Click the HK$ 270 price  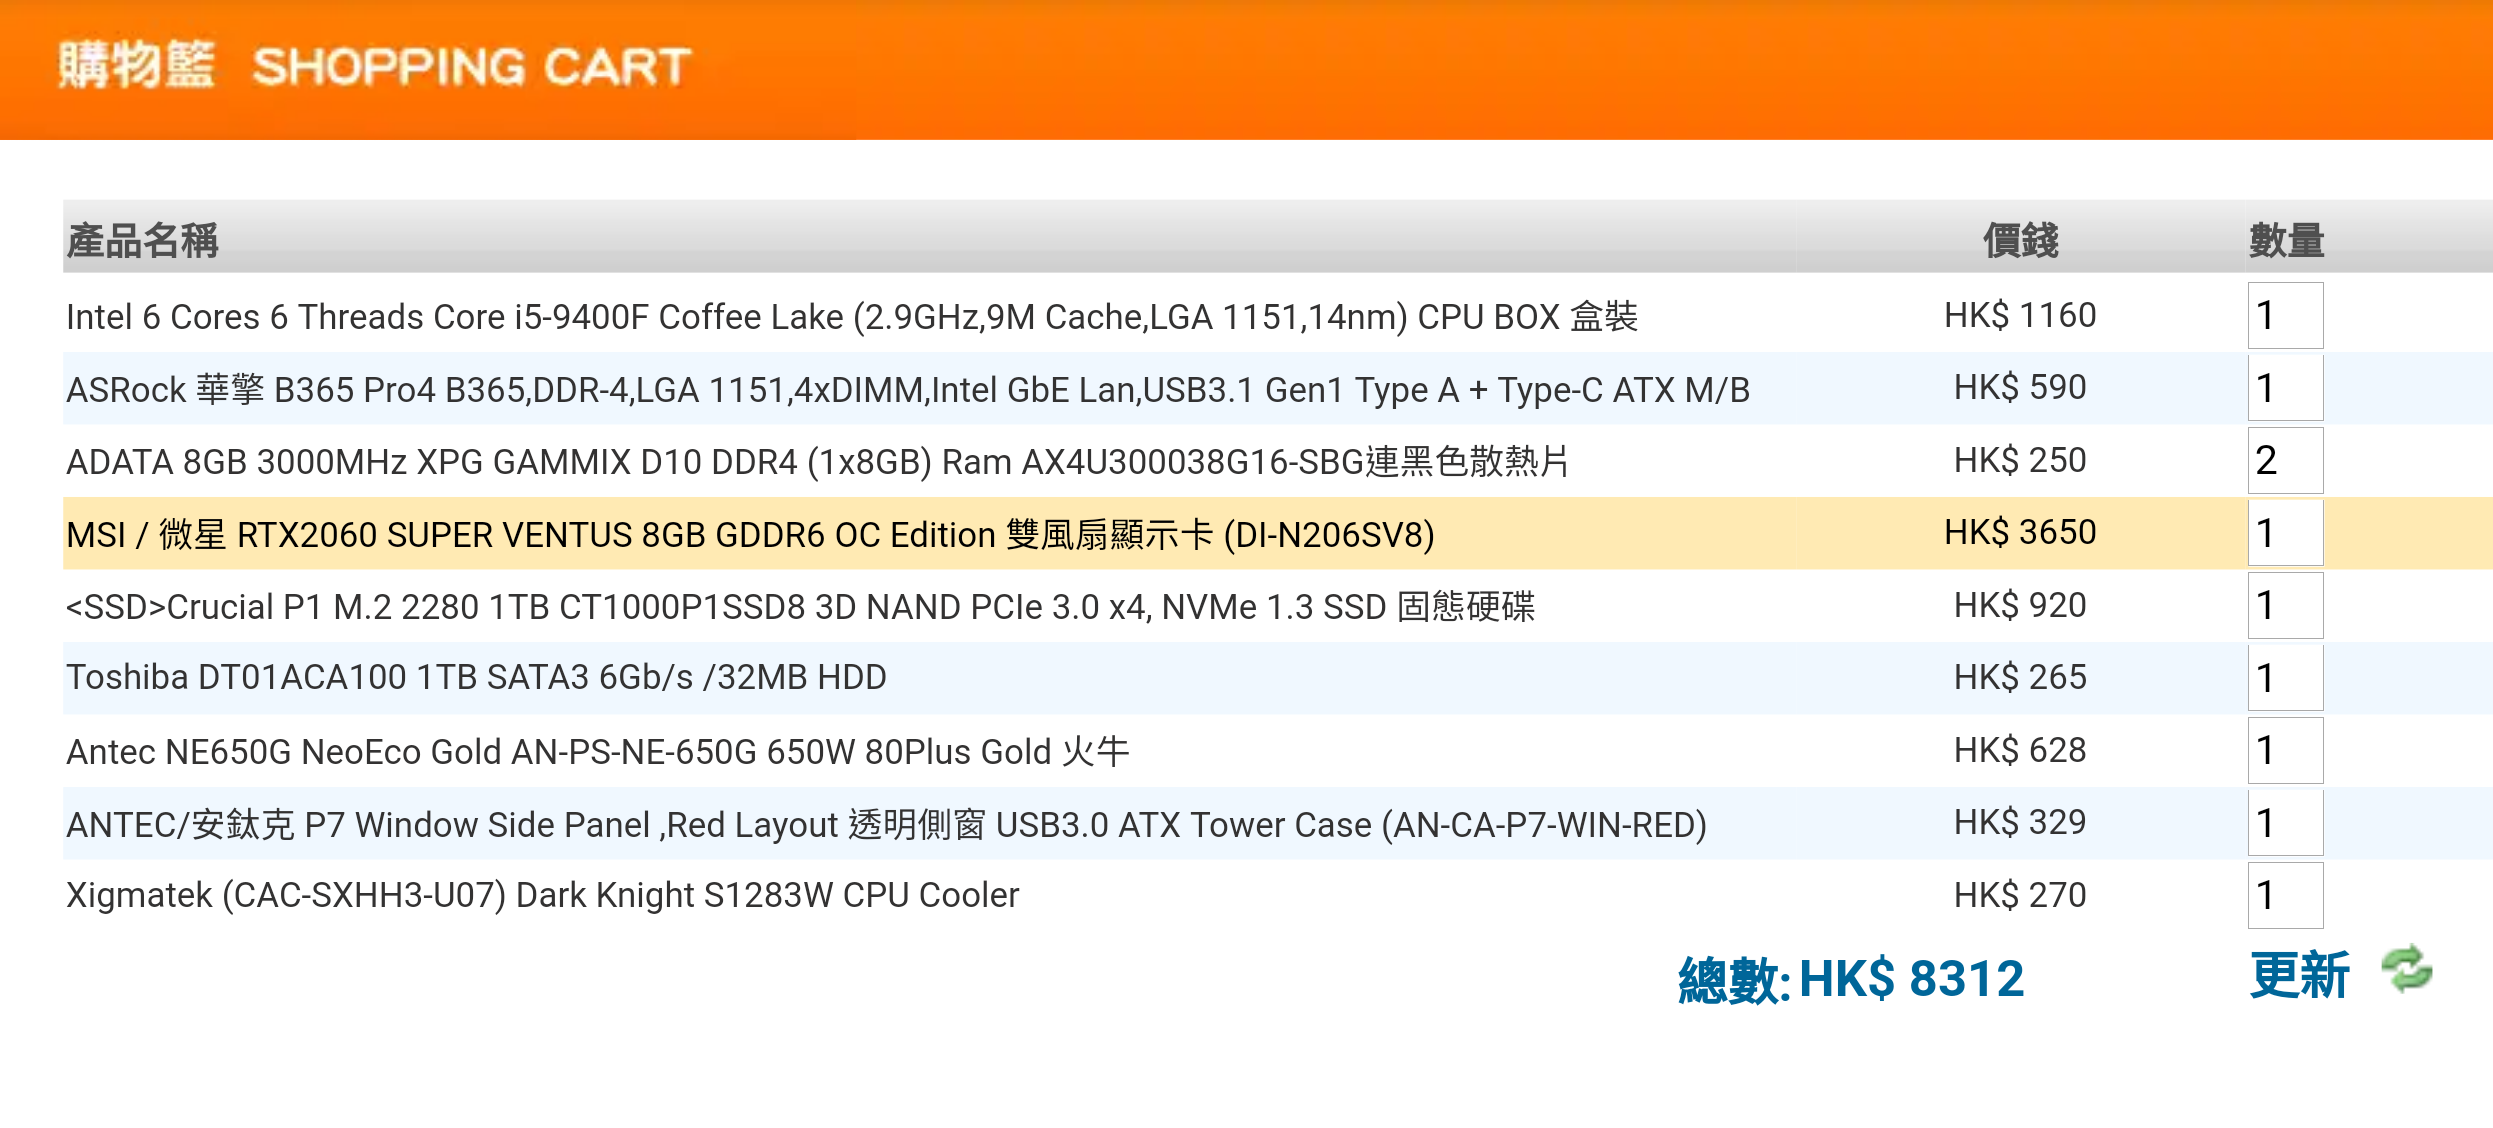pos(2020,896)
